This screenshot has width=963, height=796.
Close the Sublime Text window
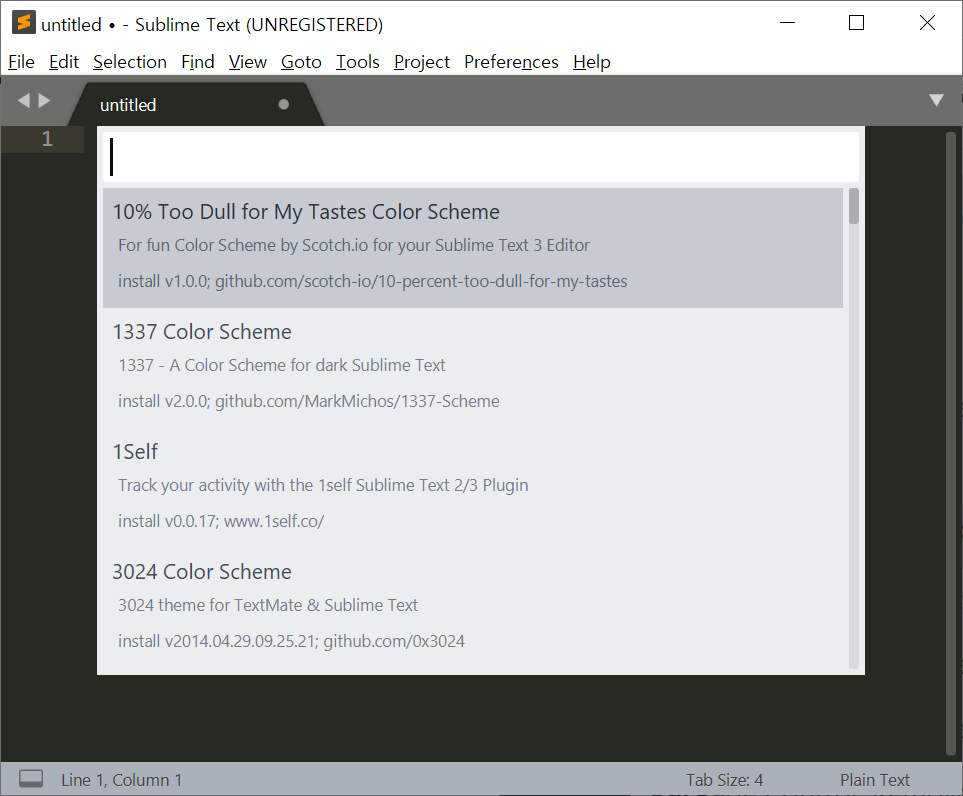pyautogui.click(x=927, y=23)
